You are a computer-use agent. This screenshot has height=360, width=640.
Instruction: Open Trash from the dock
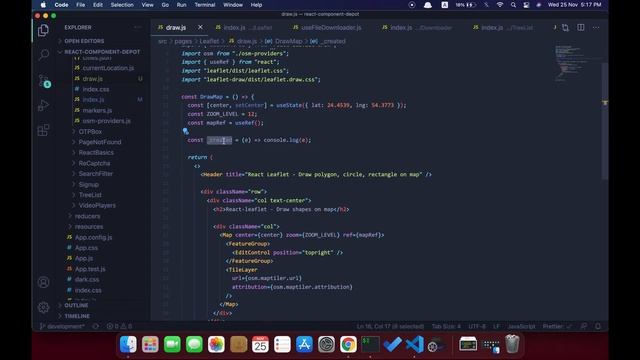[x=512, y=344]
